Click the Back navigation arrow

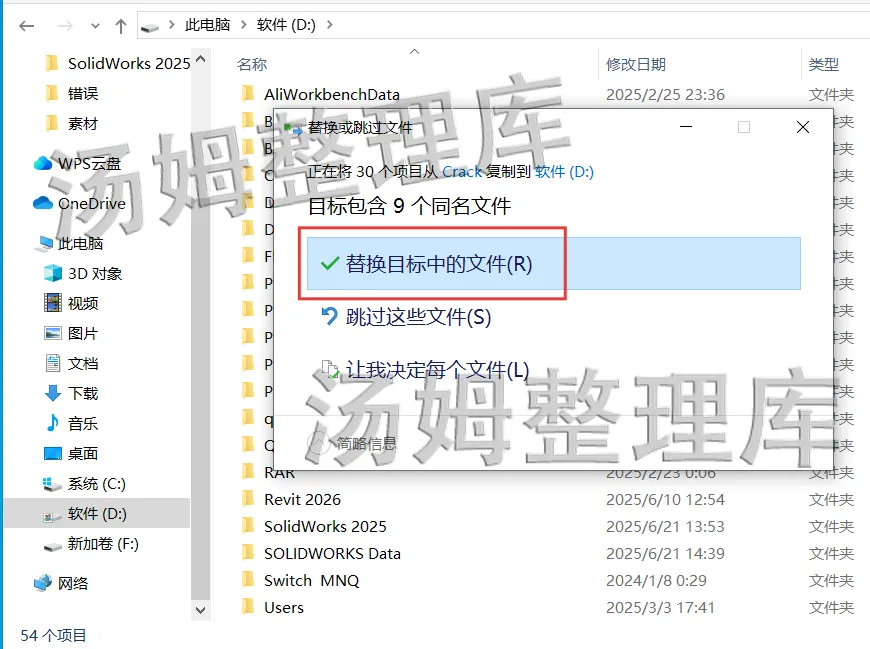(26, 26)
